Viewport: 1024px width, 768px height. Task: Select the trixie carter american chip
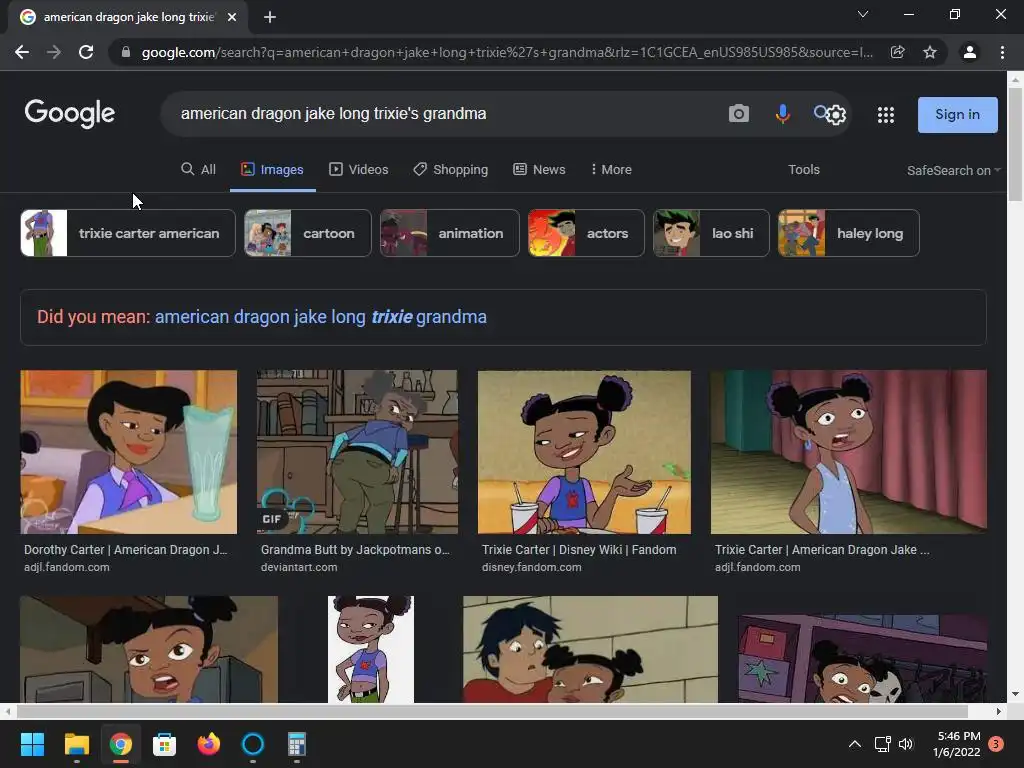pos(128,233)
